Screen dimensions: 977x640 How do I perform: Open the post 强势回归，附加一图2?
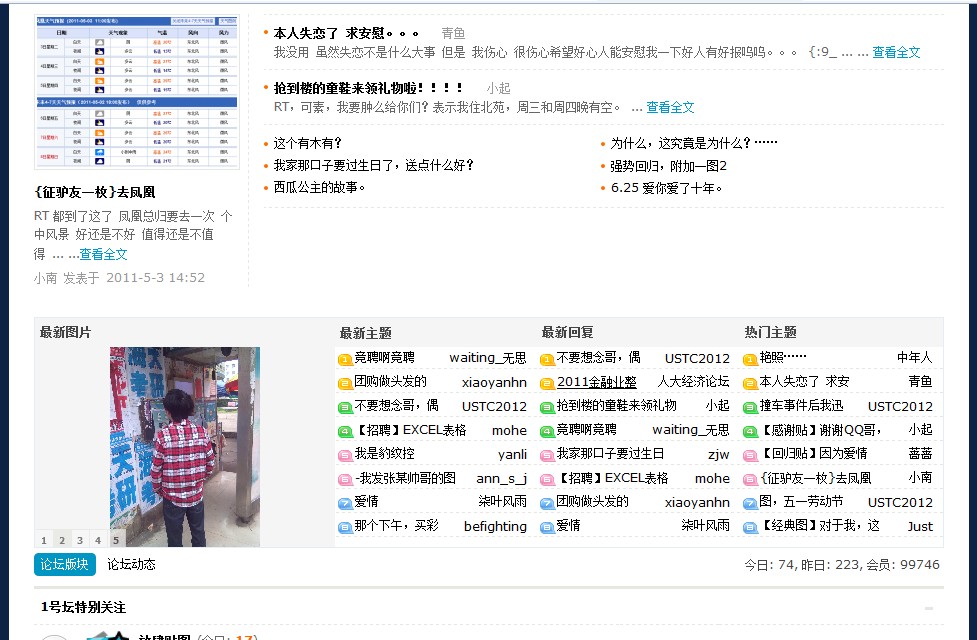tap(669, 166)
